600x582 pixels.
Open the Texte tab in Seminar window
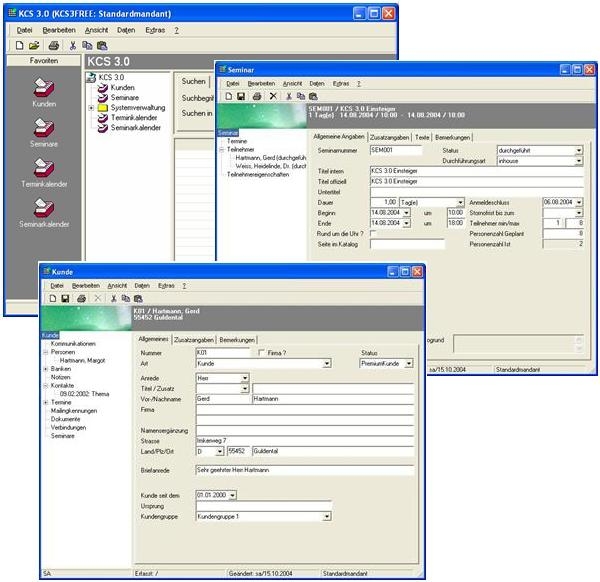[422, 137]
